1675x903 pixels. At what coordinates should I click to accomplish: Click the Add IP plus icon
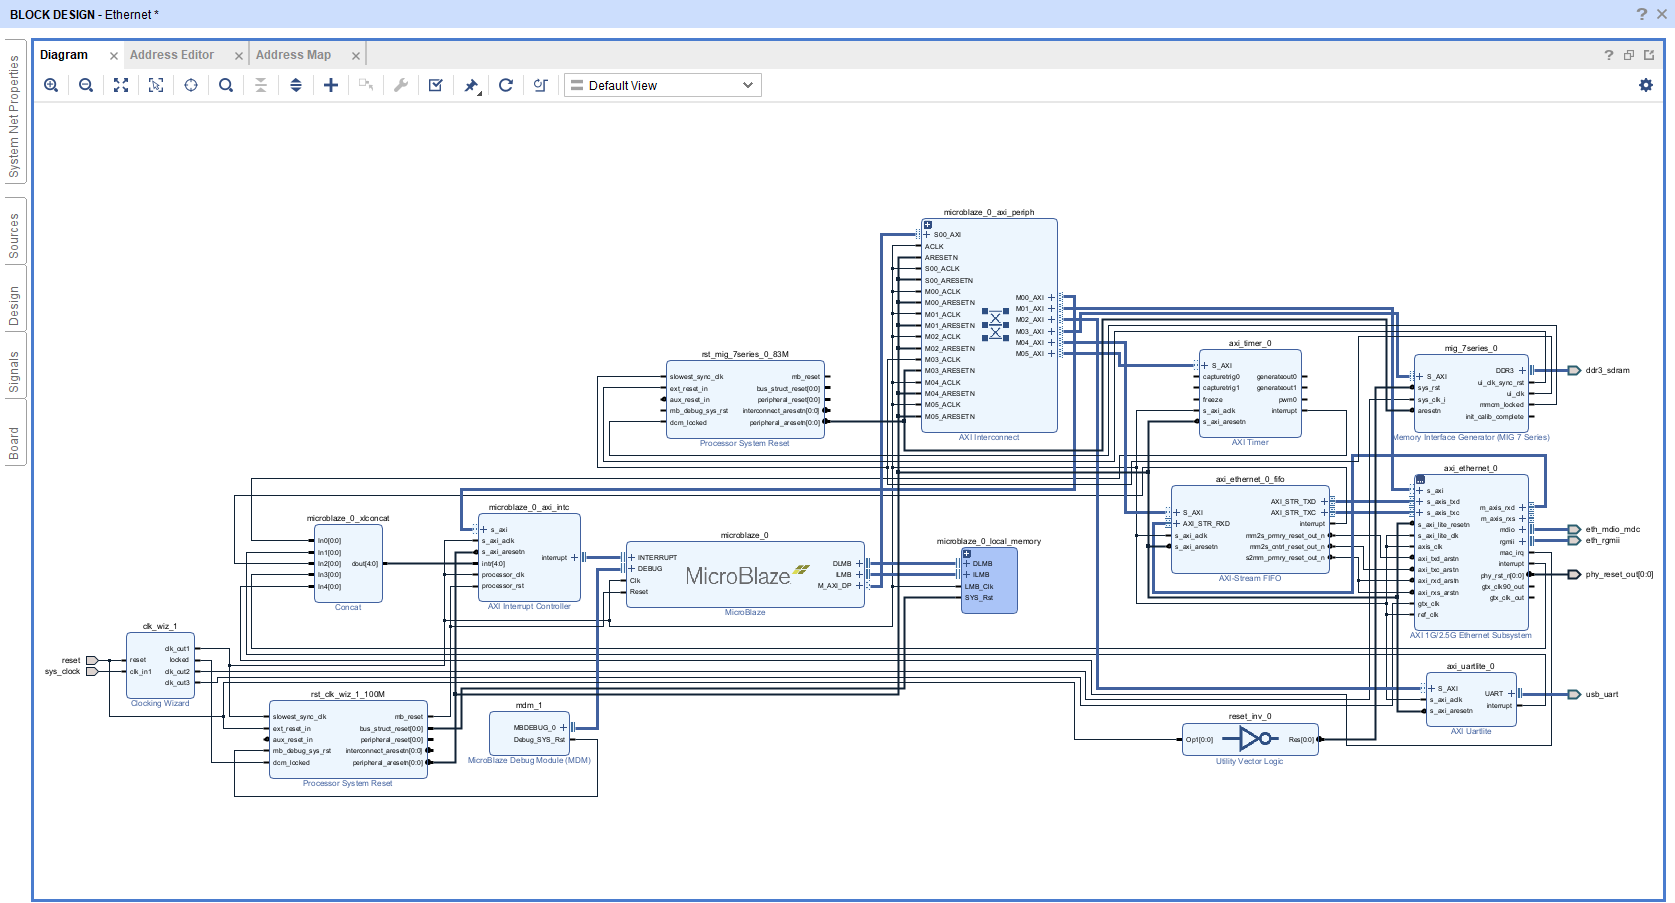click(331, 86)
